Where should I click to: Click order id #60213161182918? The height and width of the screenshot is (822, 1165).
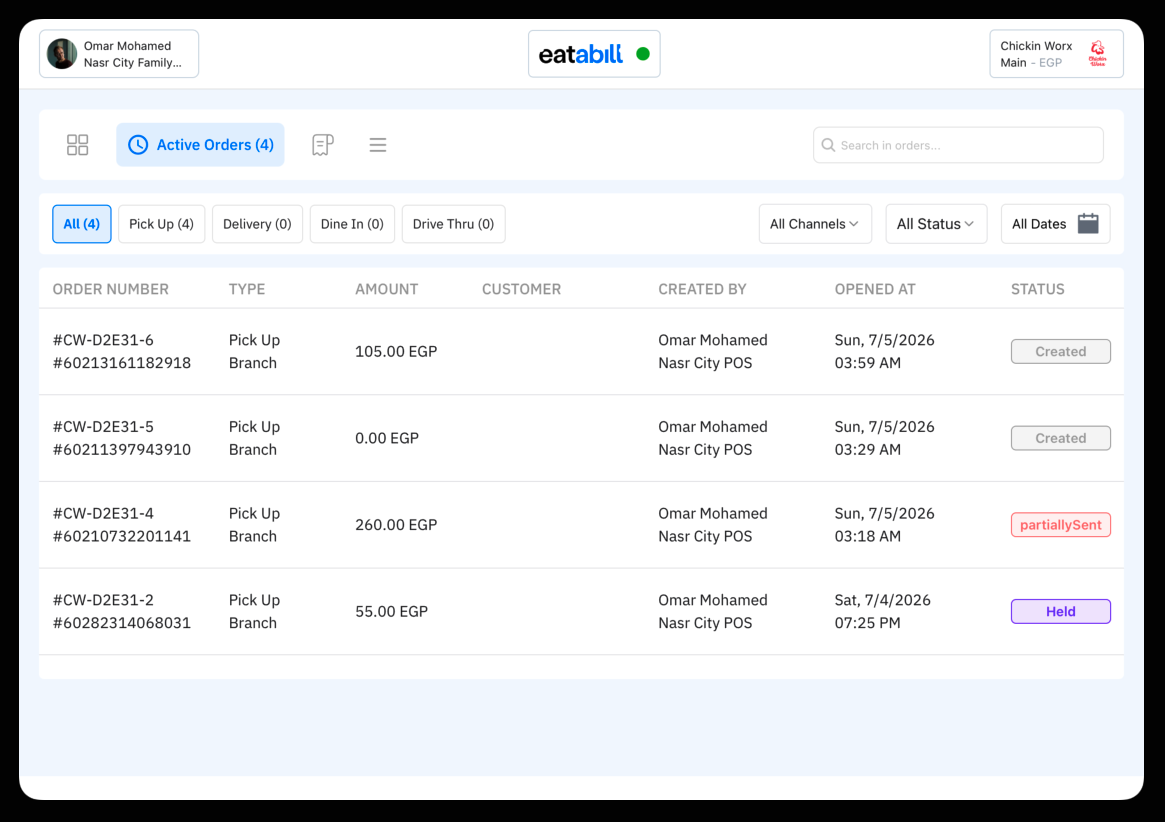(122, 363)
